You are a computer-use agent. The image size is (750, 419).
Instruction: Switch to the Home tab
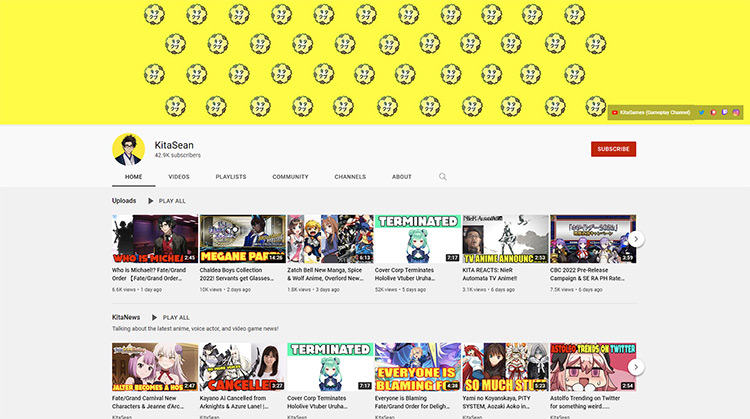tap(133, 176)
